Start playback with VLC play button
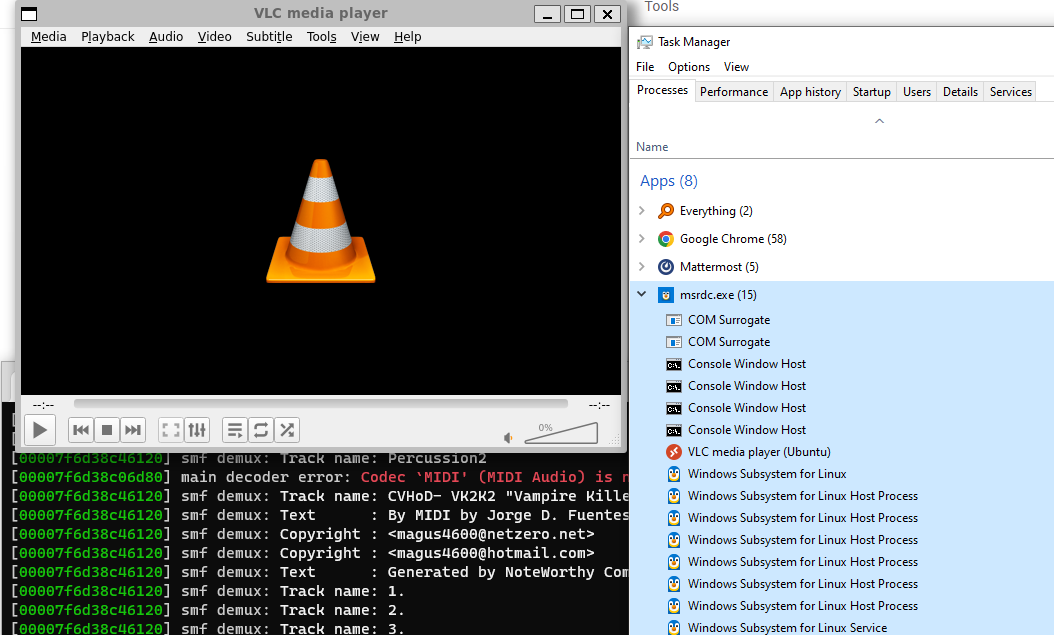 40,430
